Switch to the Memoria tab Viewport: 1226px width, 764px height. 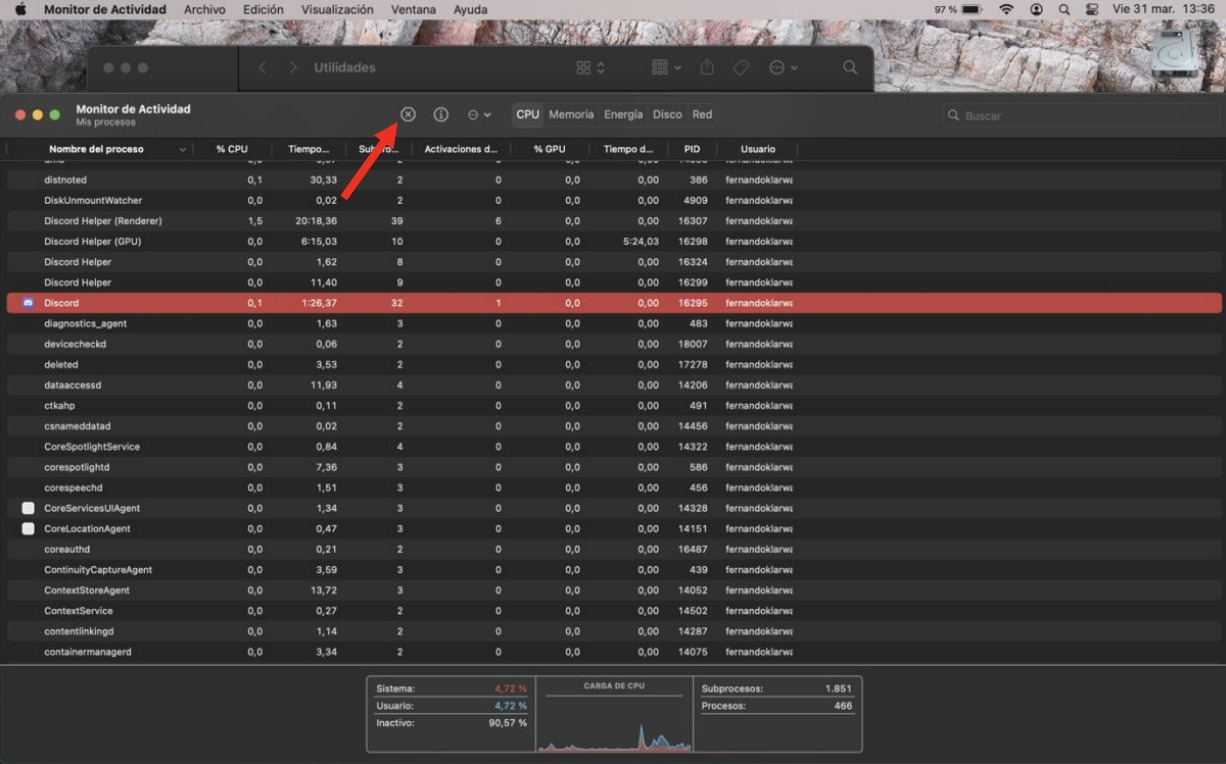(x=571, y=114)
